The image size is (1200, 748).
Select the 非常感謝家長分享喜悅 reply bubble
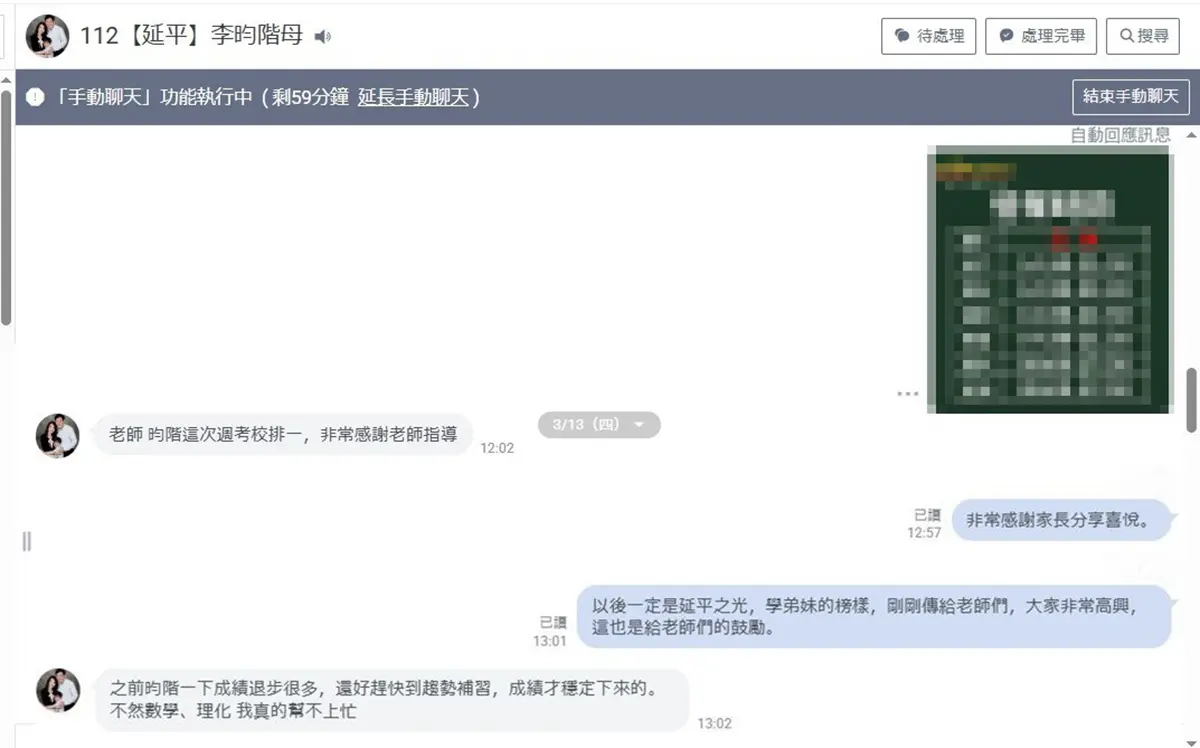pos(1061,520)
